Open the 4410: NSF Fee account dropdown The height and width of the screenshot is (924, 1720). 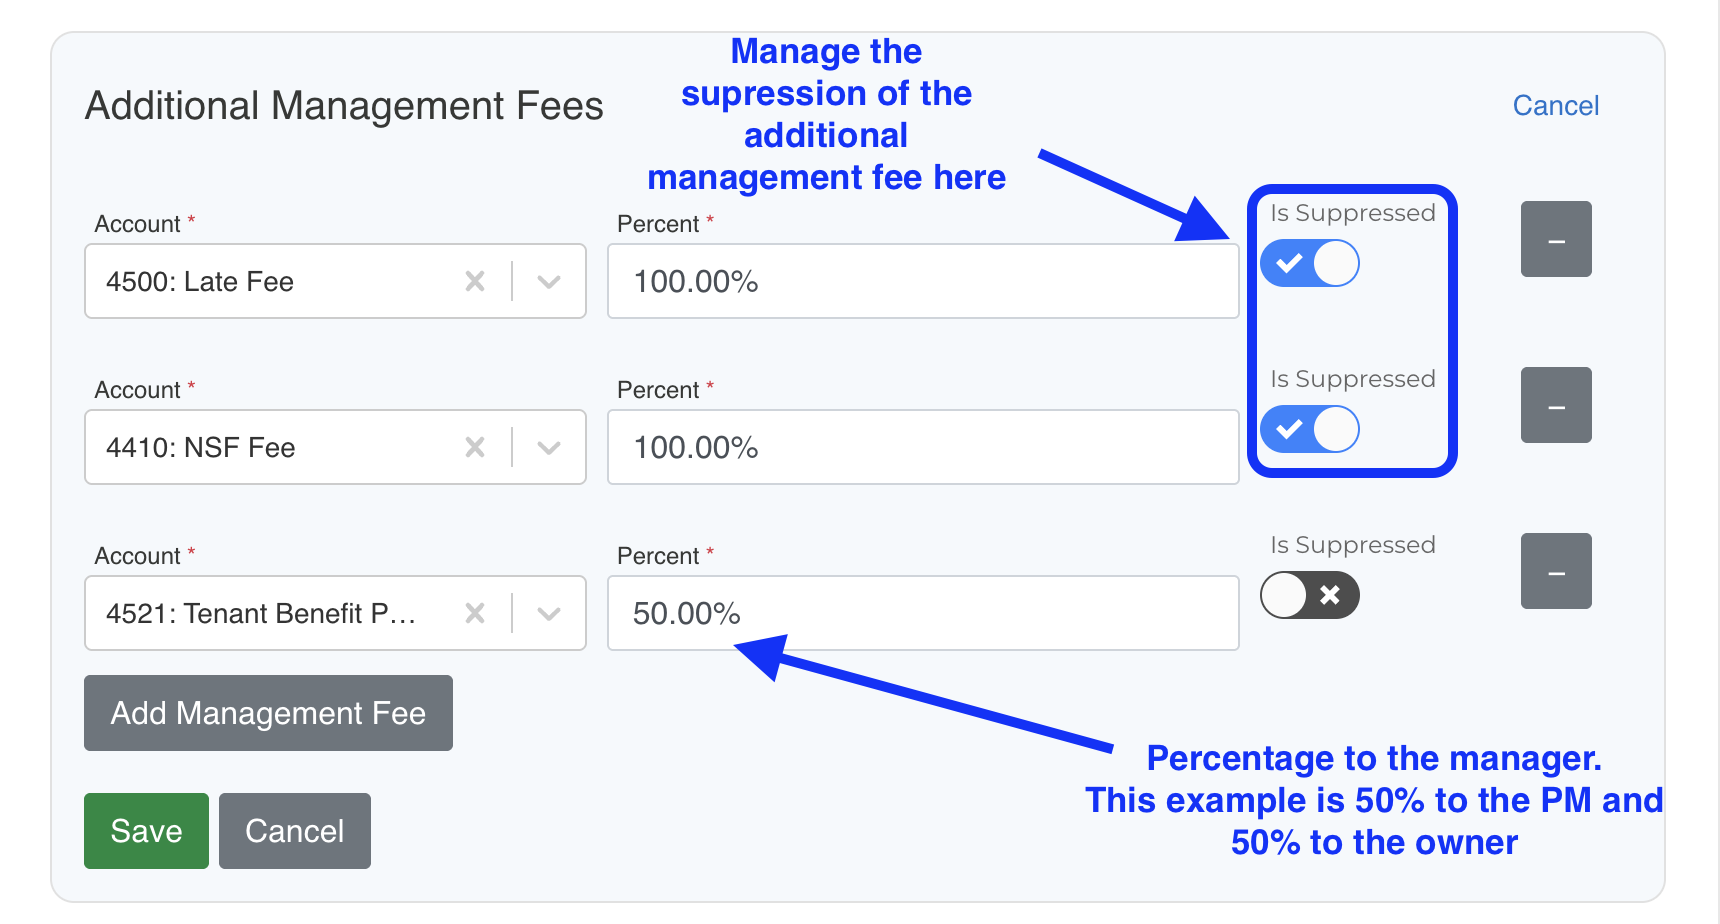tap(548, 448)
